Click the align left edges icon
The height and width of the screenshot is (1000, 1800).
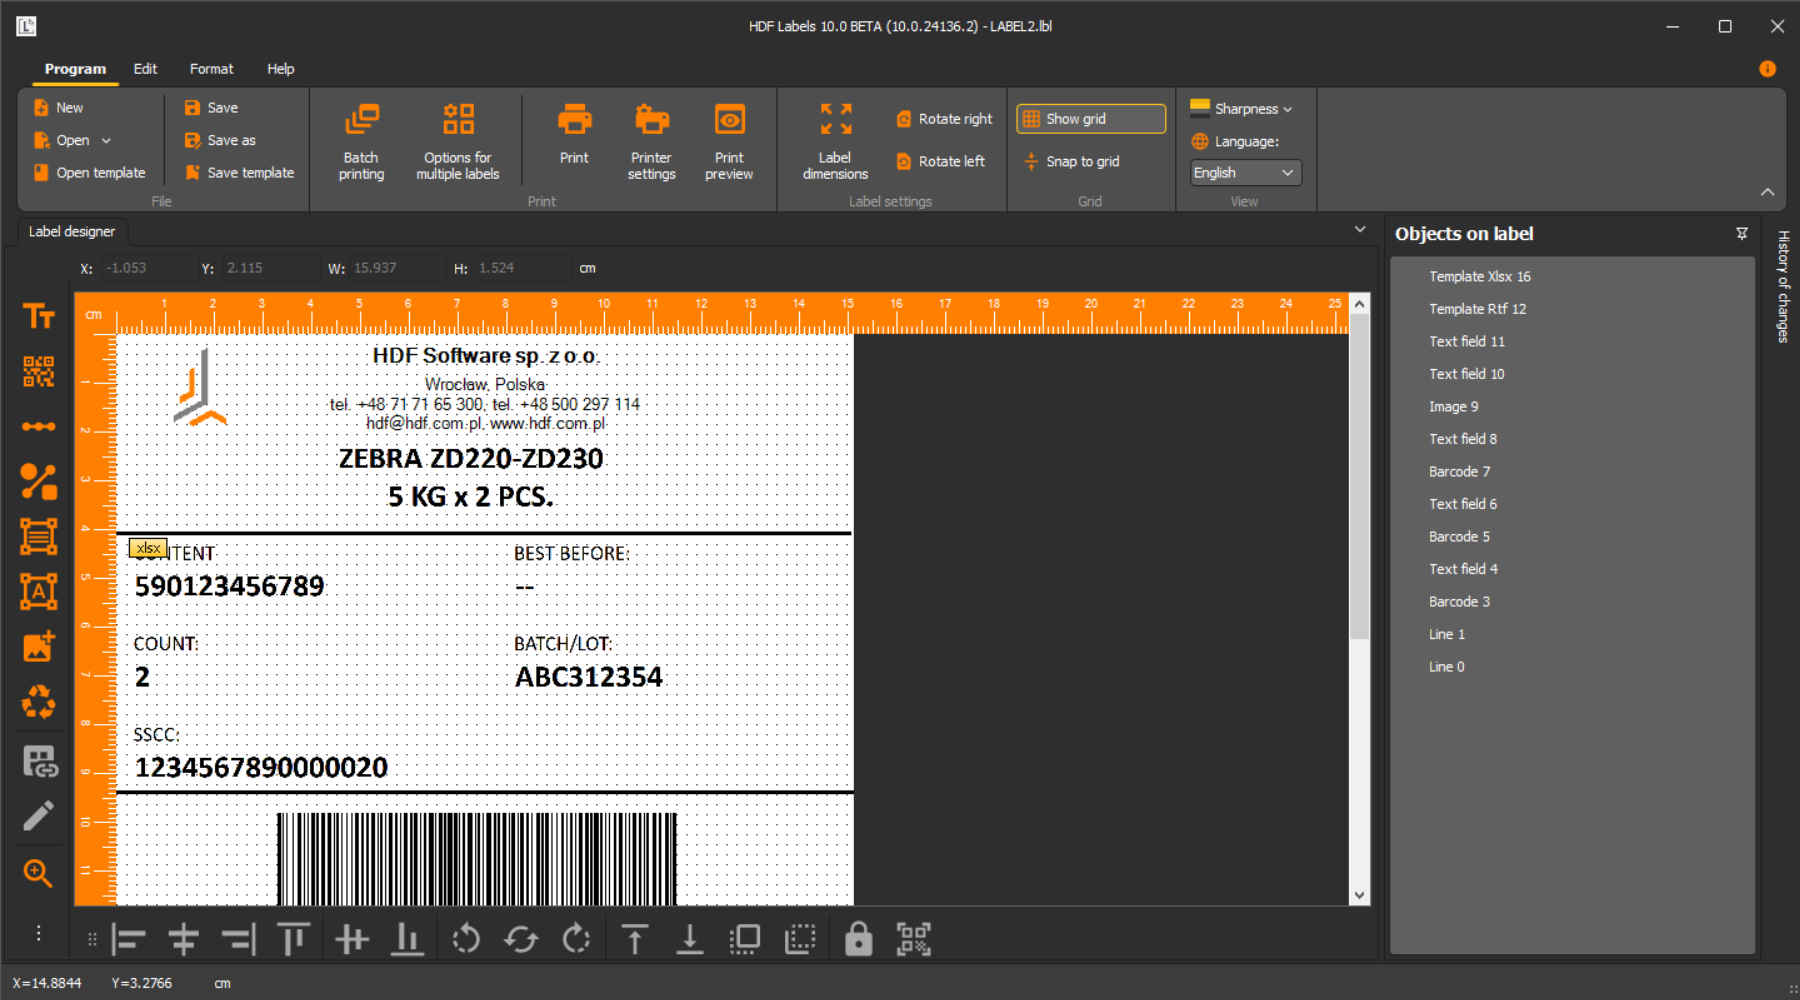pos(129,939)
